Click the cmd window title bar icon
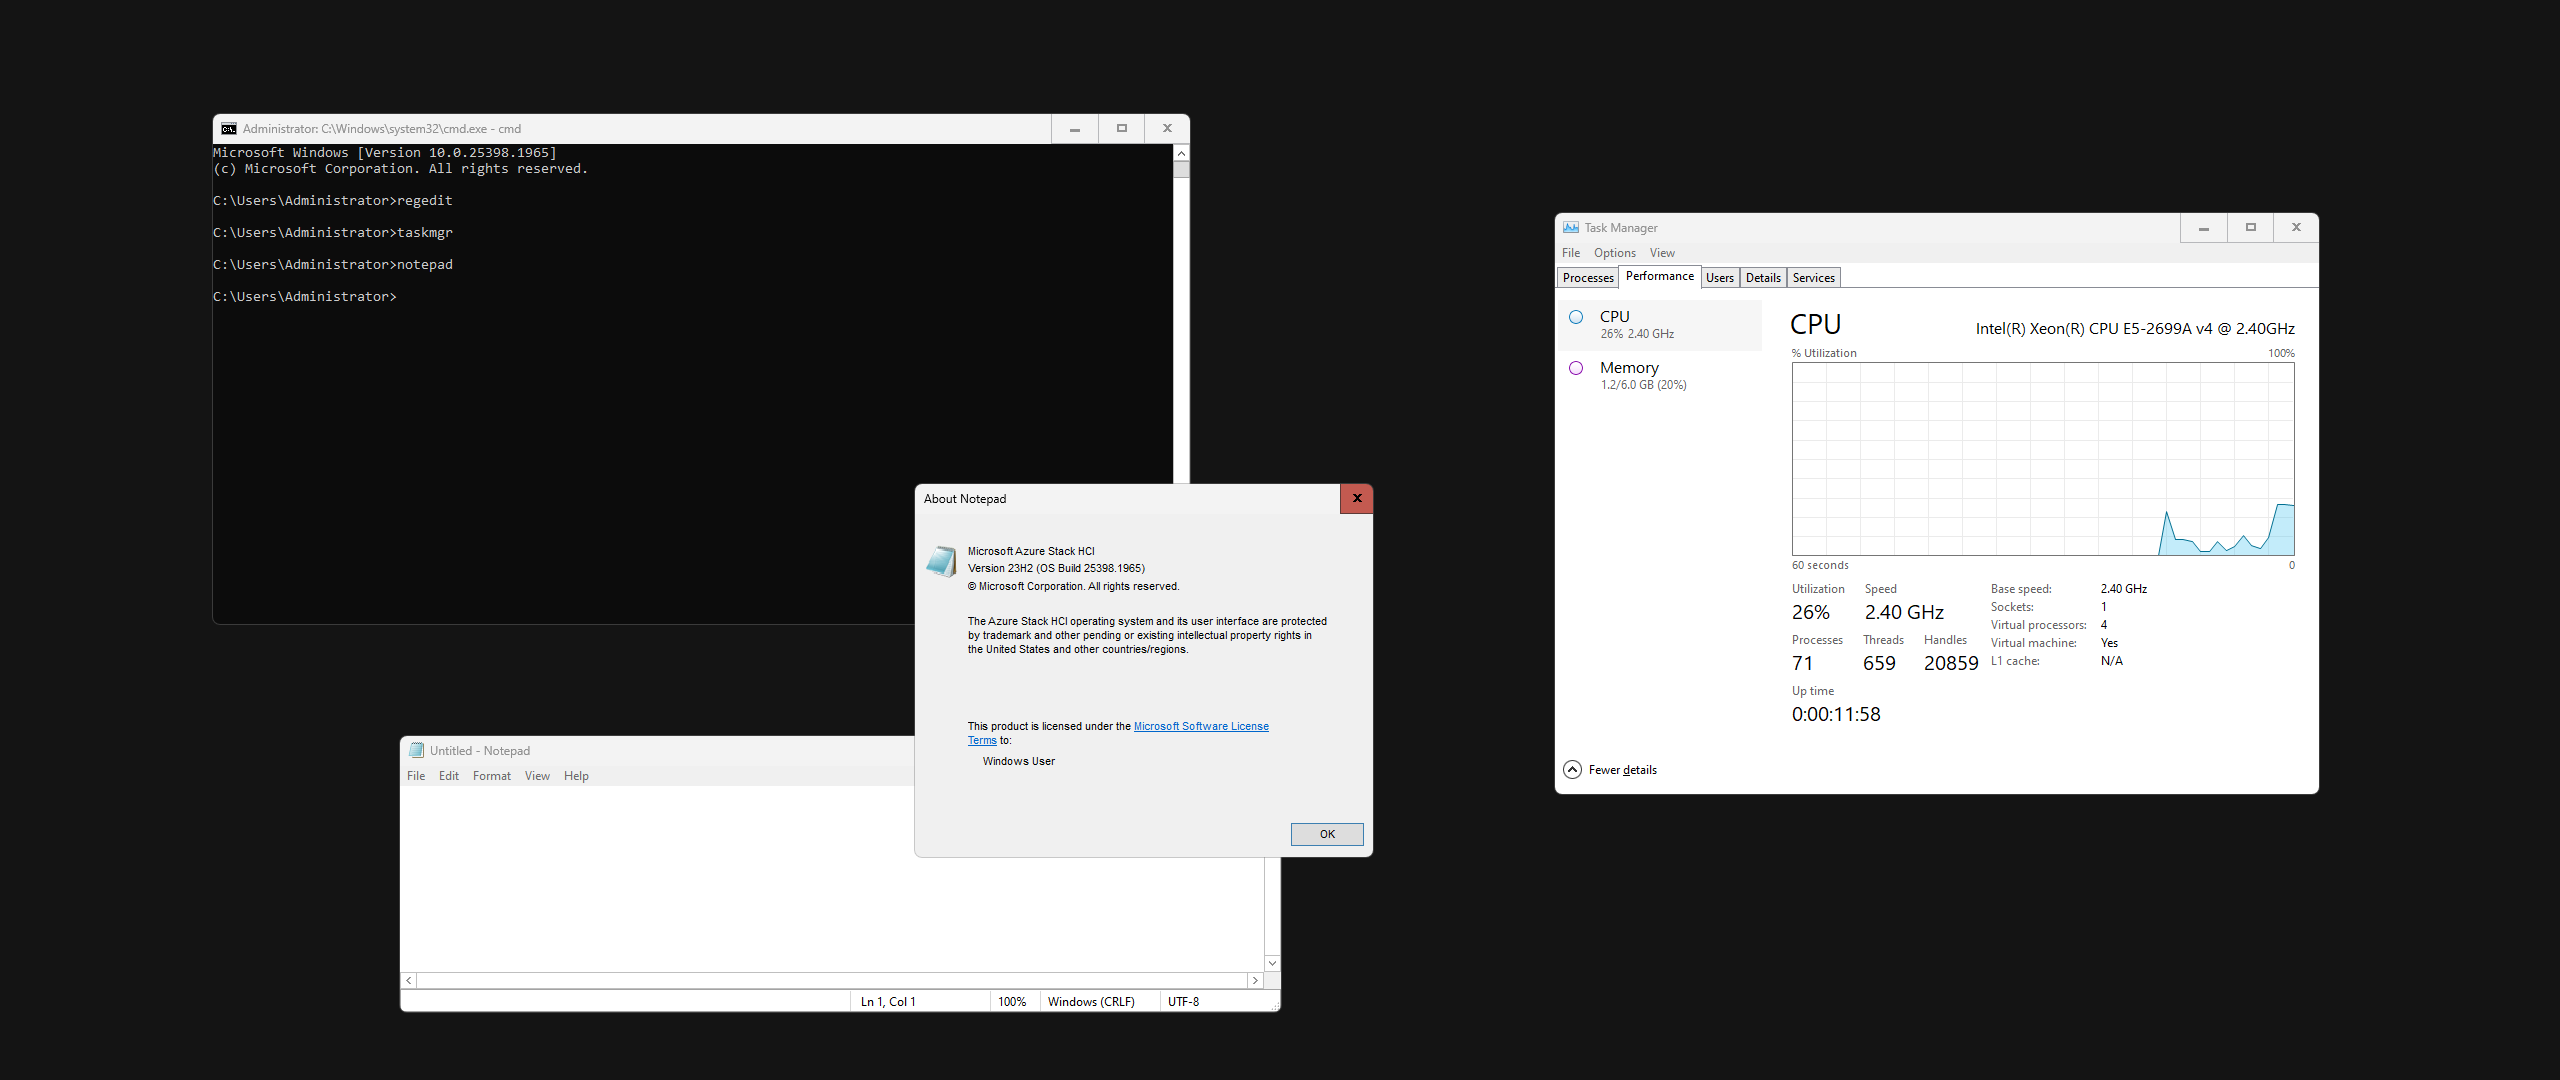Viewport: 2560px width, 1080px height. pyautogui.click(x=229, y=129)
